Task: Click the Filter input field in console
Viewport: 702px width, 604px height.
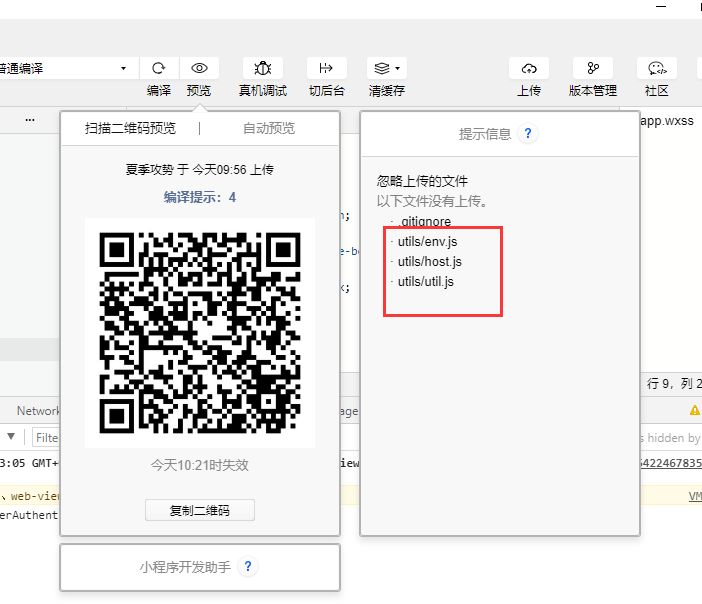Action: [x=46, y=437]
